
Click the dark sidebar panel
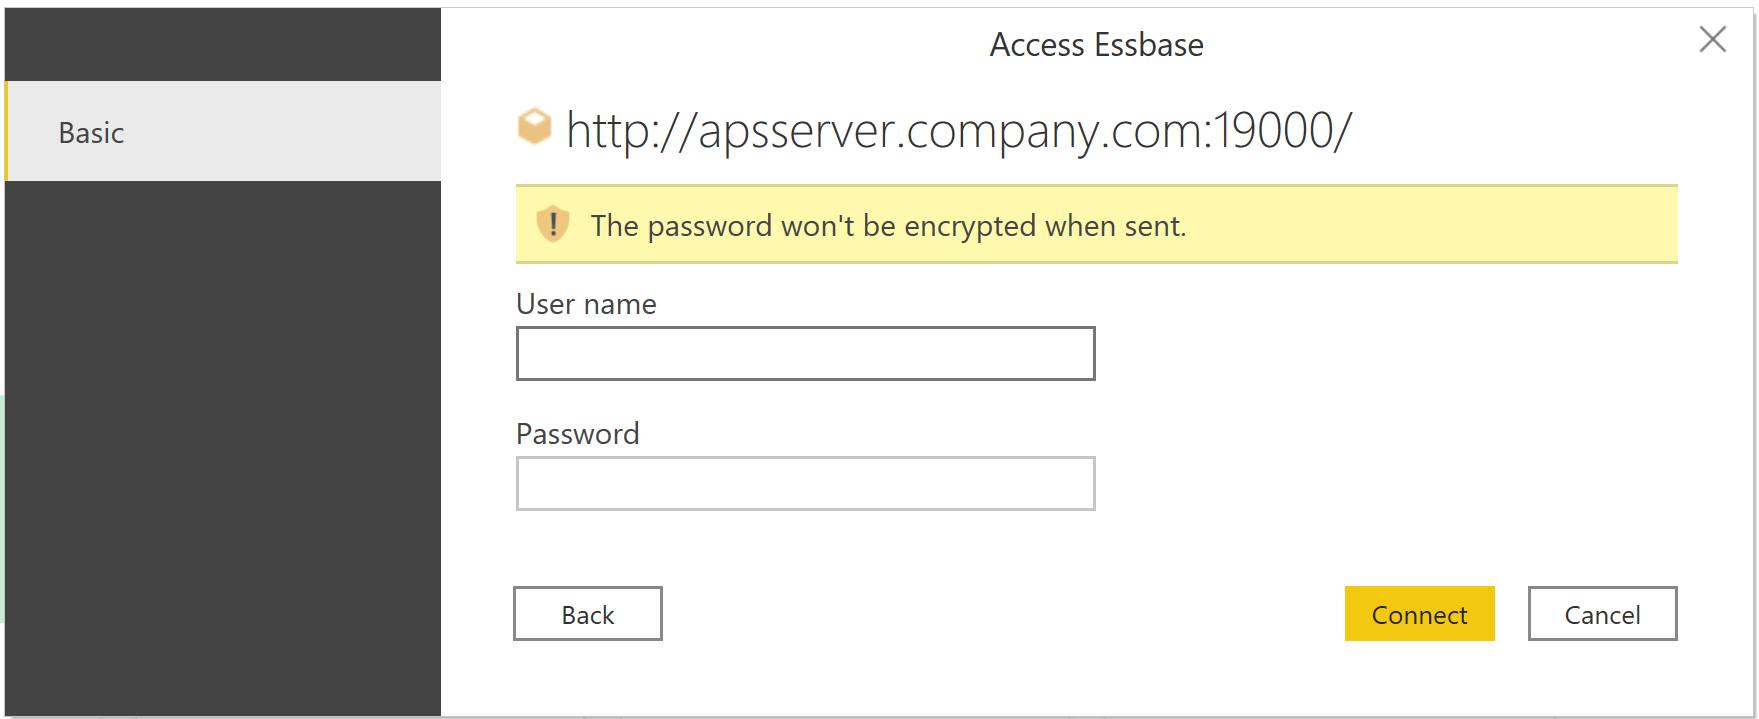(x=220, y=450)
